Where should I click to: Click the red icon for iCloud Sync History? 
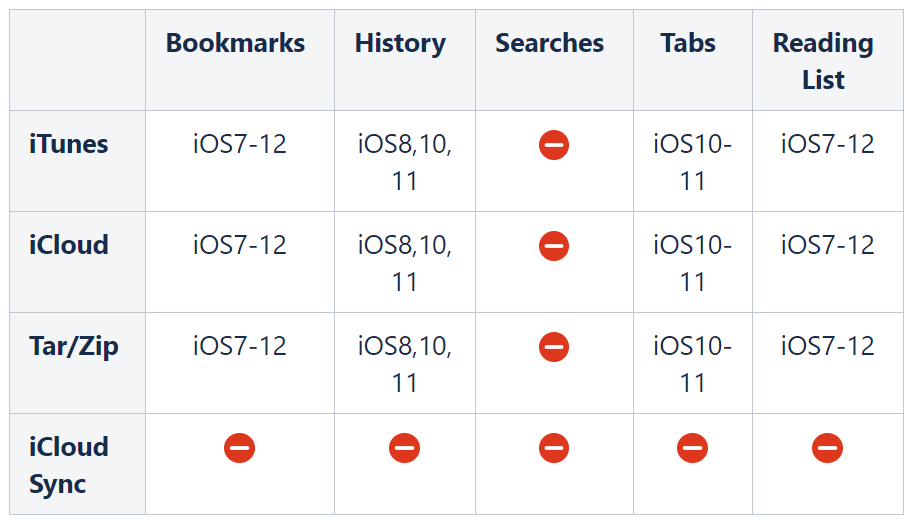[x=405, y=448]
